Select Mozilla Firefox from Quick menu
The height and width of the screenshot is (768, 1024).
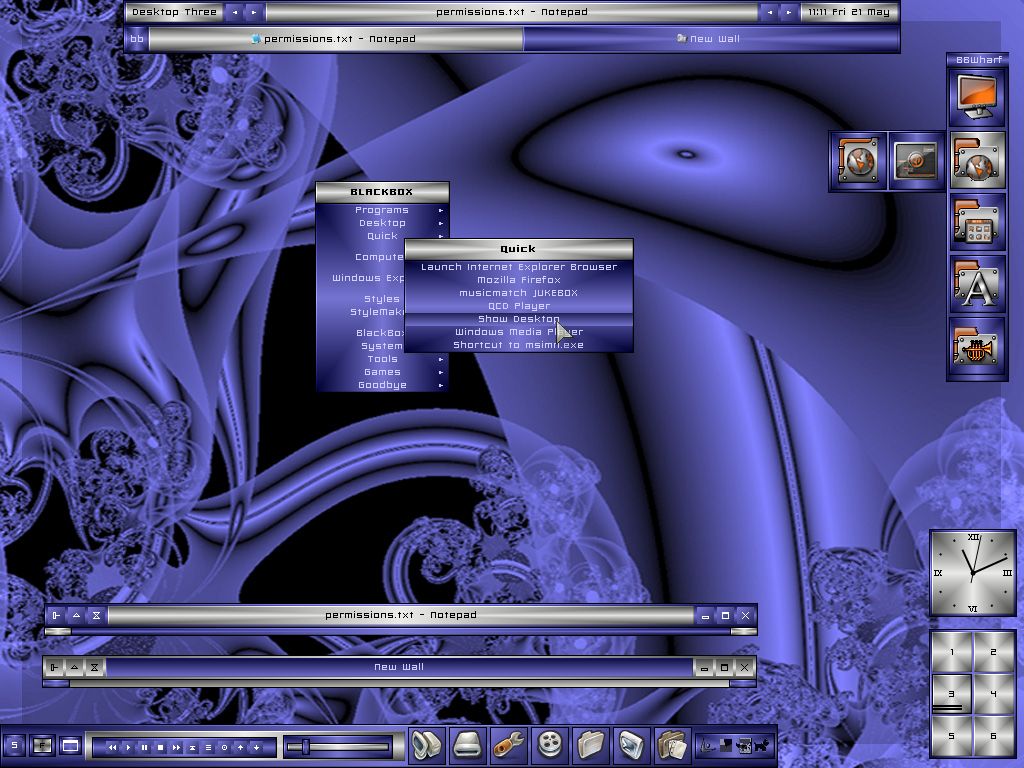click(x=518, y=280)
